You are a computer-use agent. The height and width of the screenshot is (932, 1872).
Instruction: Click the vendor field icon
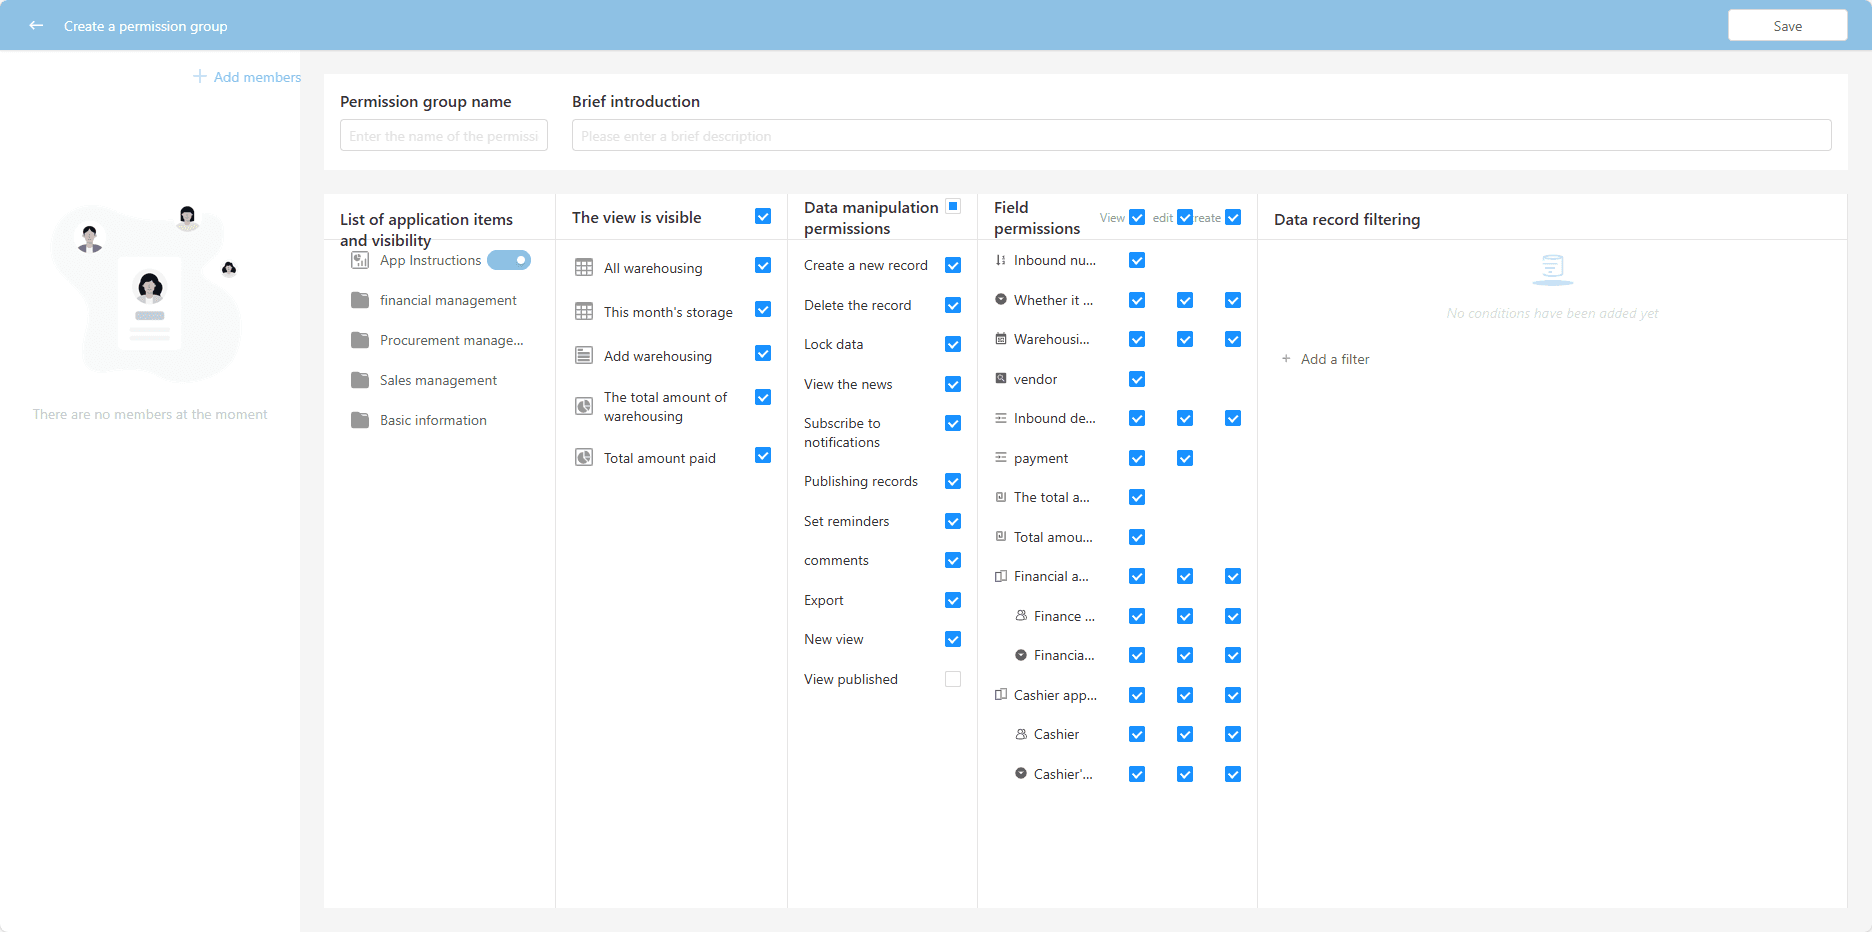1001,379
